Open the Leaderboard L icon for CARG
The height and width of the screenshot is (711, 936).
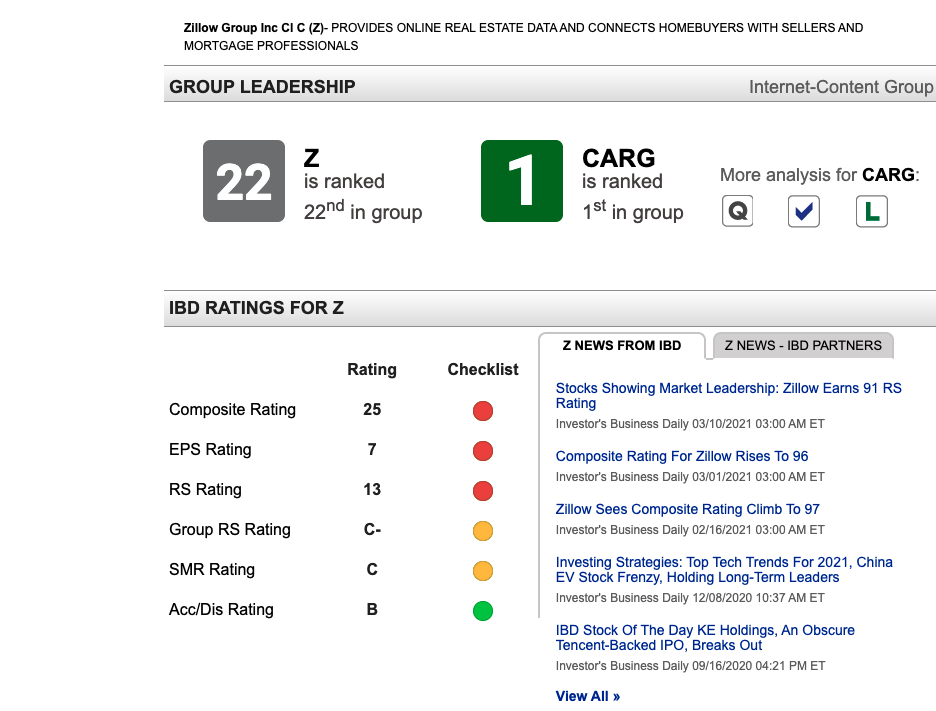pyautogui.click(x=872, y=211)
